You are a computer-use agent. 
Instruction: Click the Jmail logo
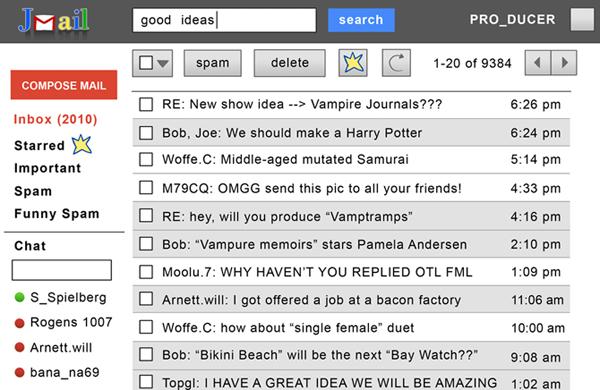pos(54,20)
